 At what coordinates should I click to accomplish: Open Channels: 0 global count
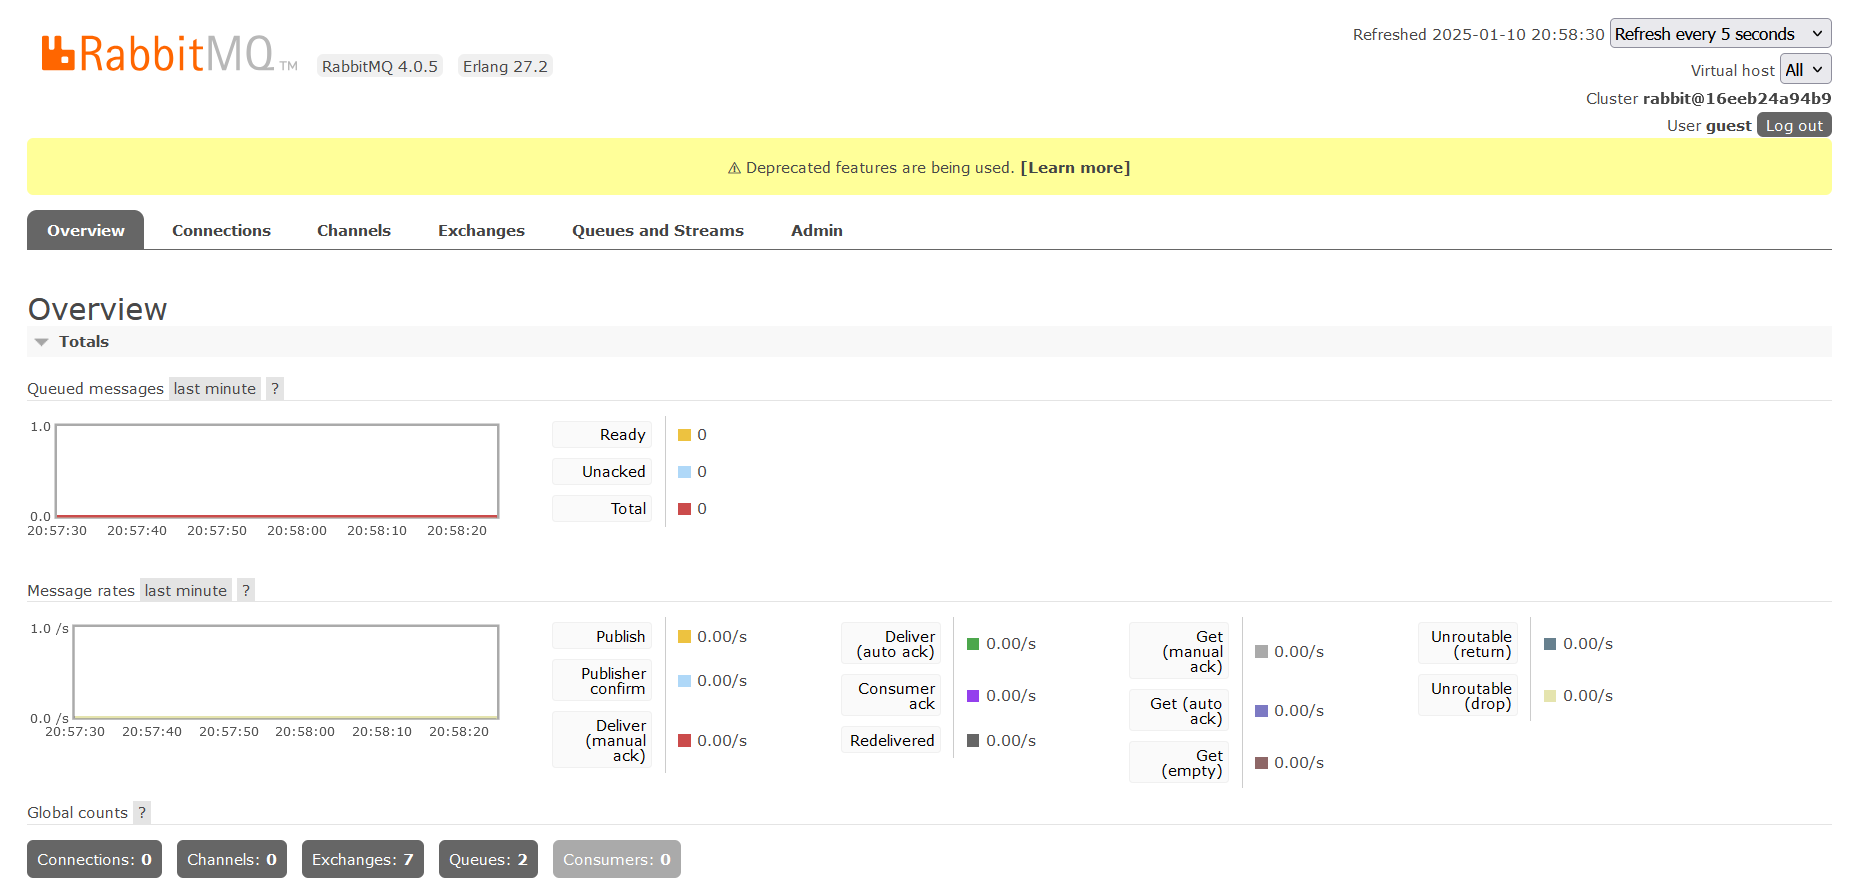(232, 860)
